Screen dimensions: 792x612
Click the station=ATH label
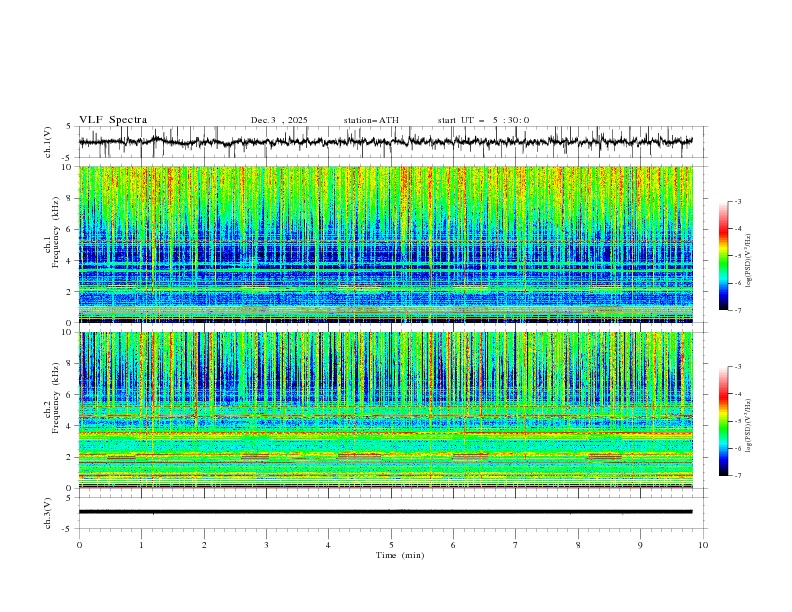pos(371,120)
